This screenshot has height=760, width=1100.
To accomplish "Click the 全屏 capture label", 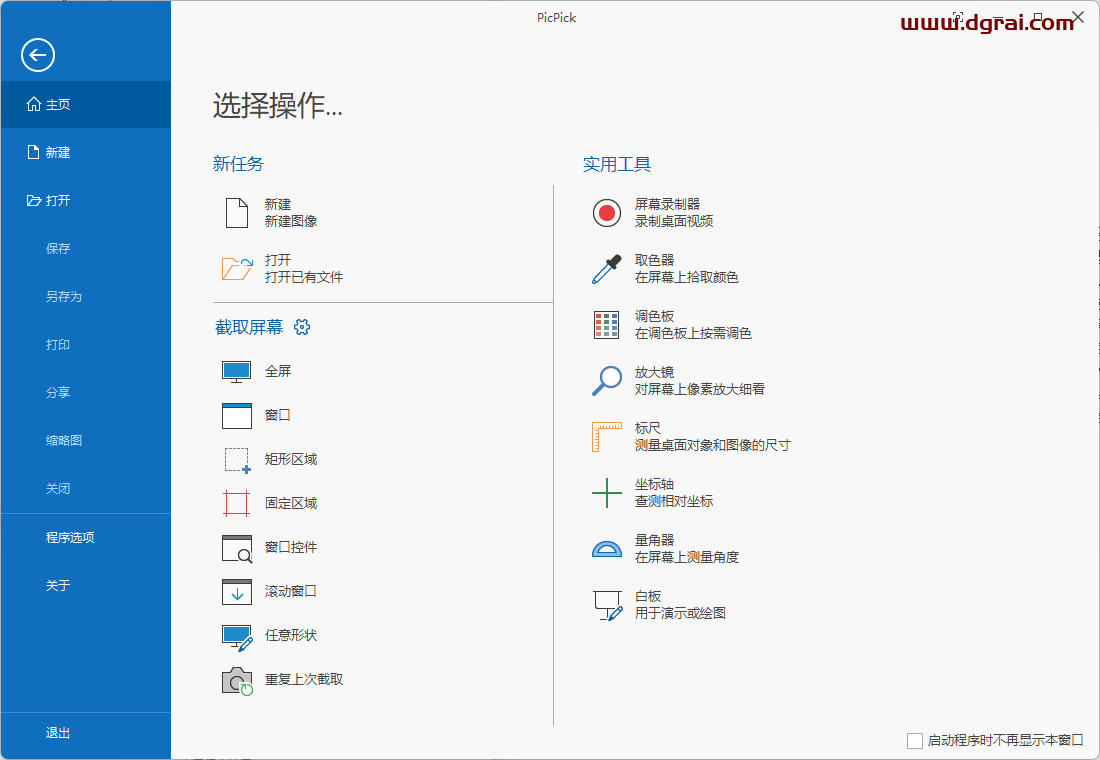I will [278, 371].
